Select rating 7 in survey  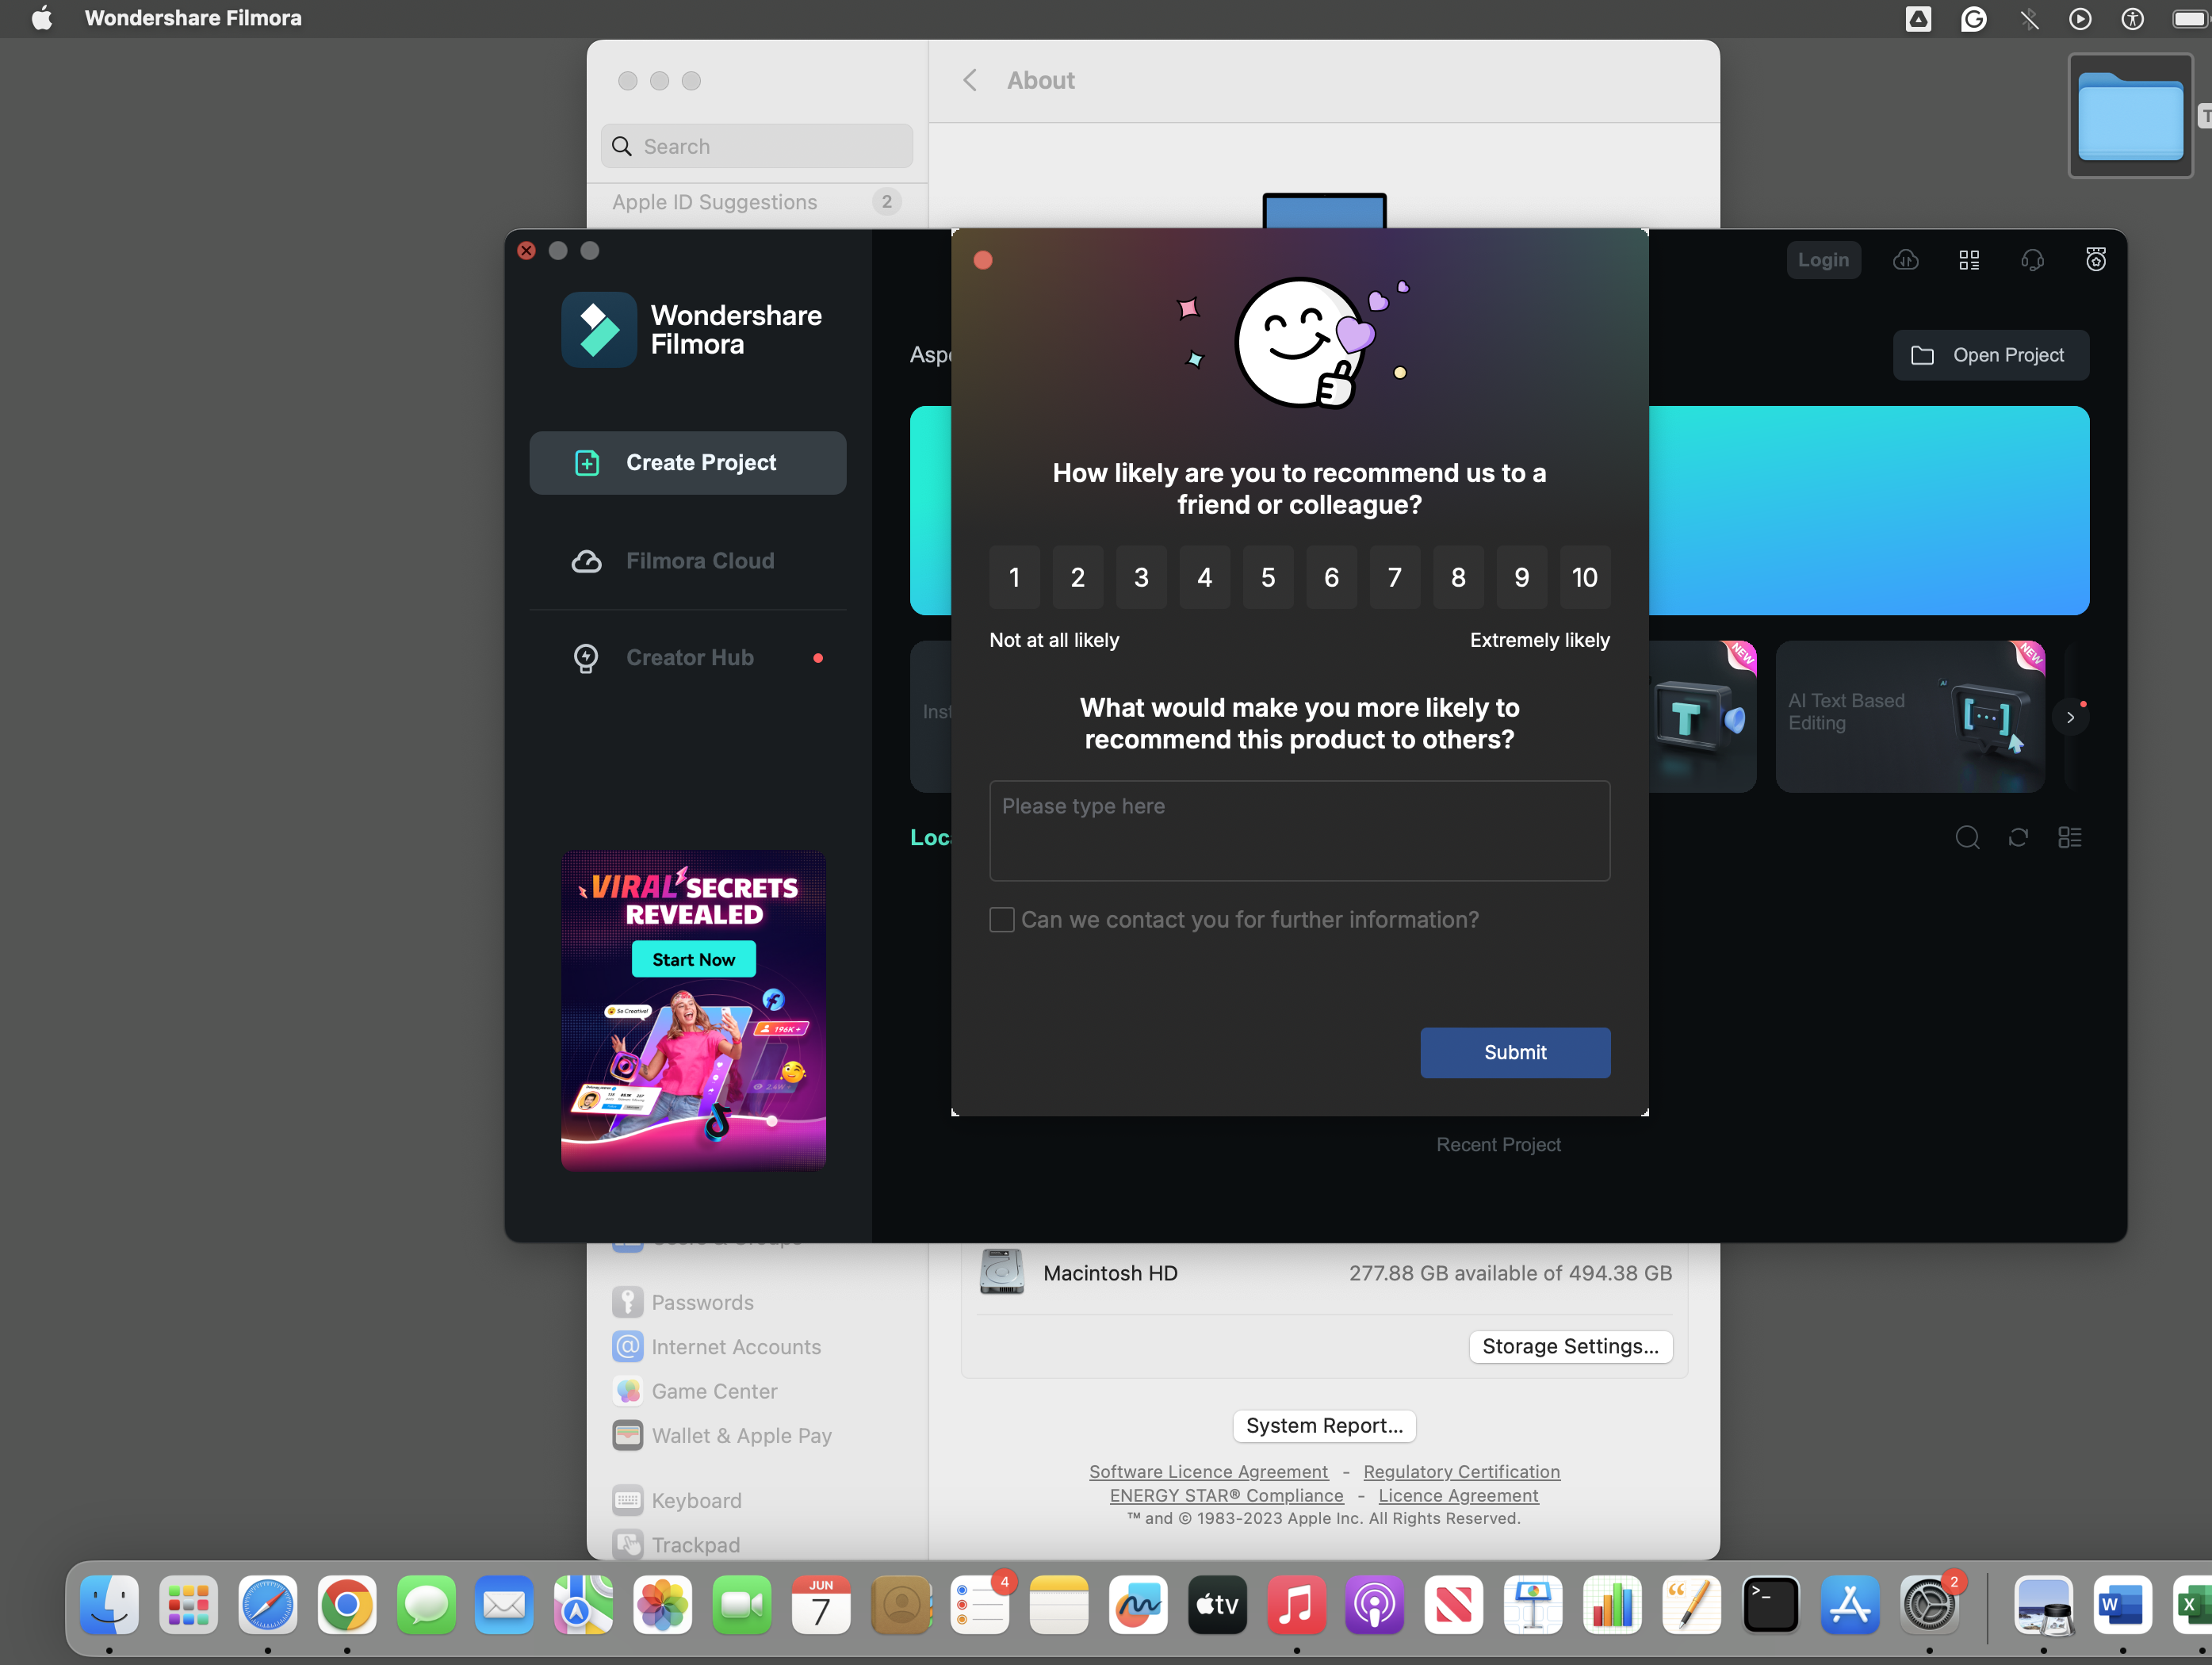tap(1395, 577)
